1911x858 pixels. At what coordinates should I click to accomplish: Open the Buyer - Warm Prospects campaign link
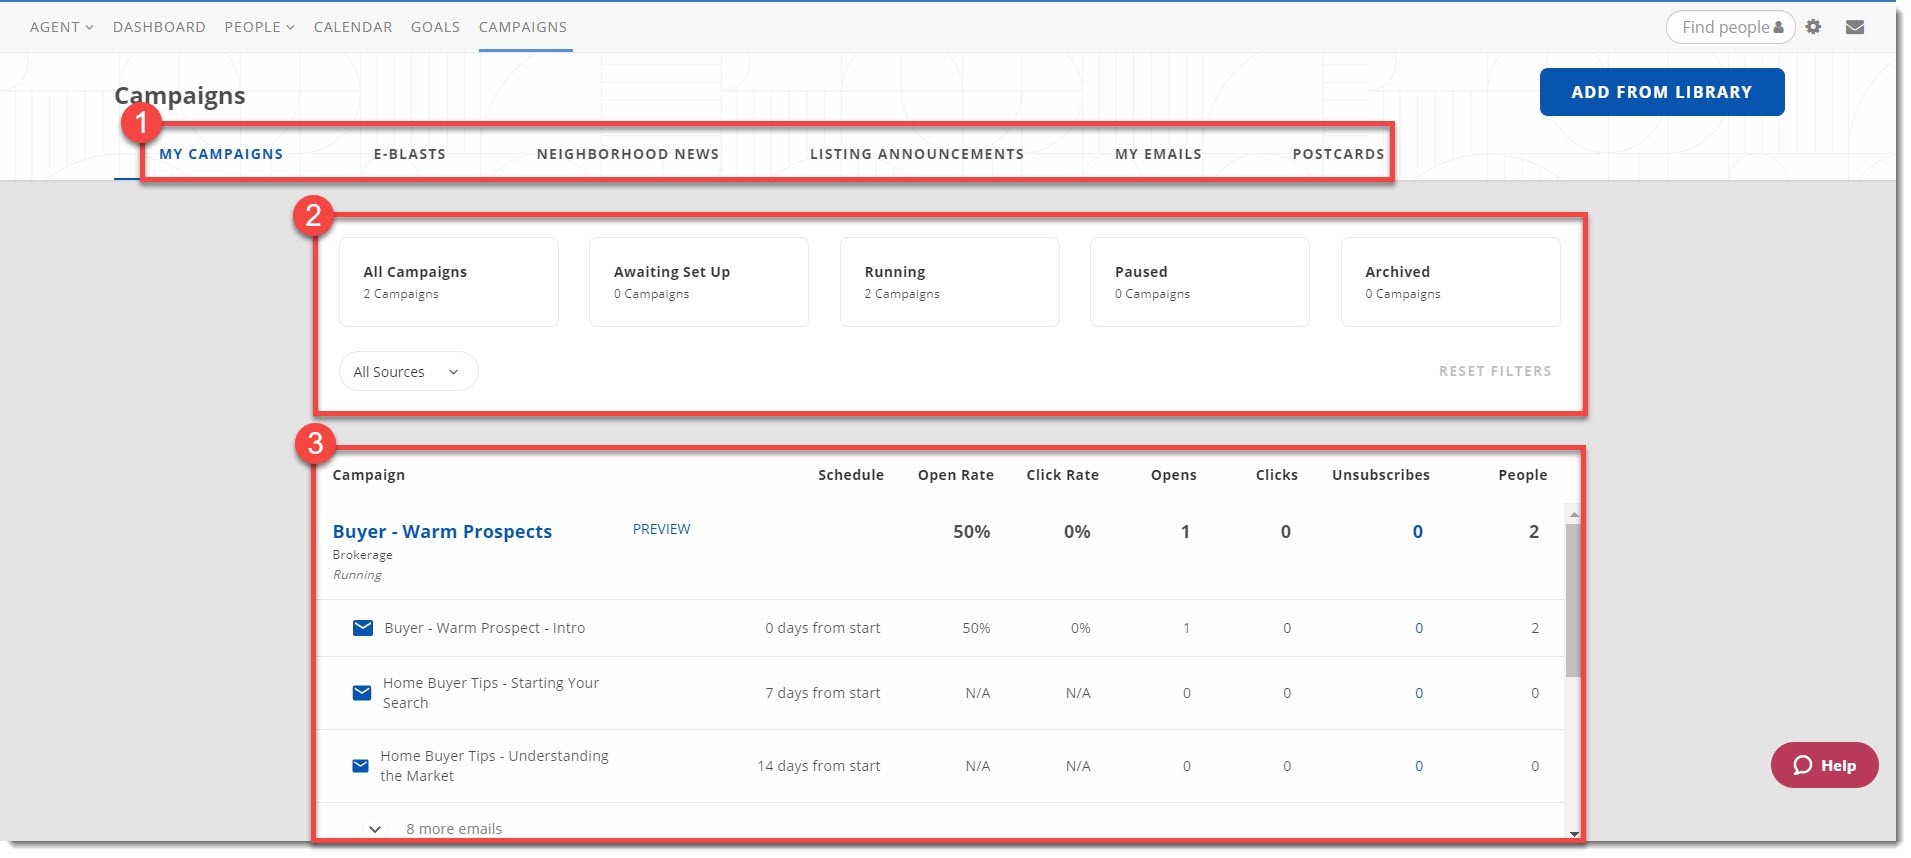point(442,532)
